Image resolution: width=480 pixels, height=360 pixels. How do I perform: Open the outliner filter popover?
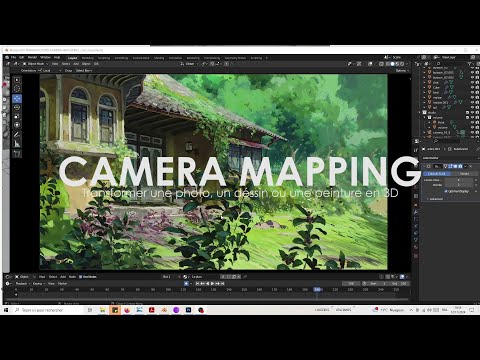coord(469,63)
